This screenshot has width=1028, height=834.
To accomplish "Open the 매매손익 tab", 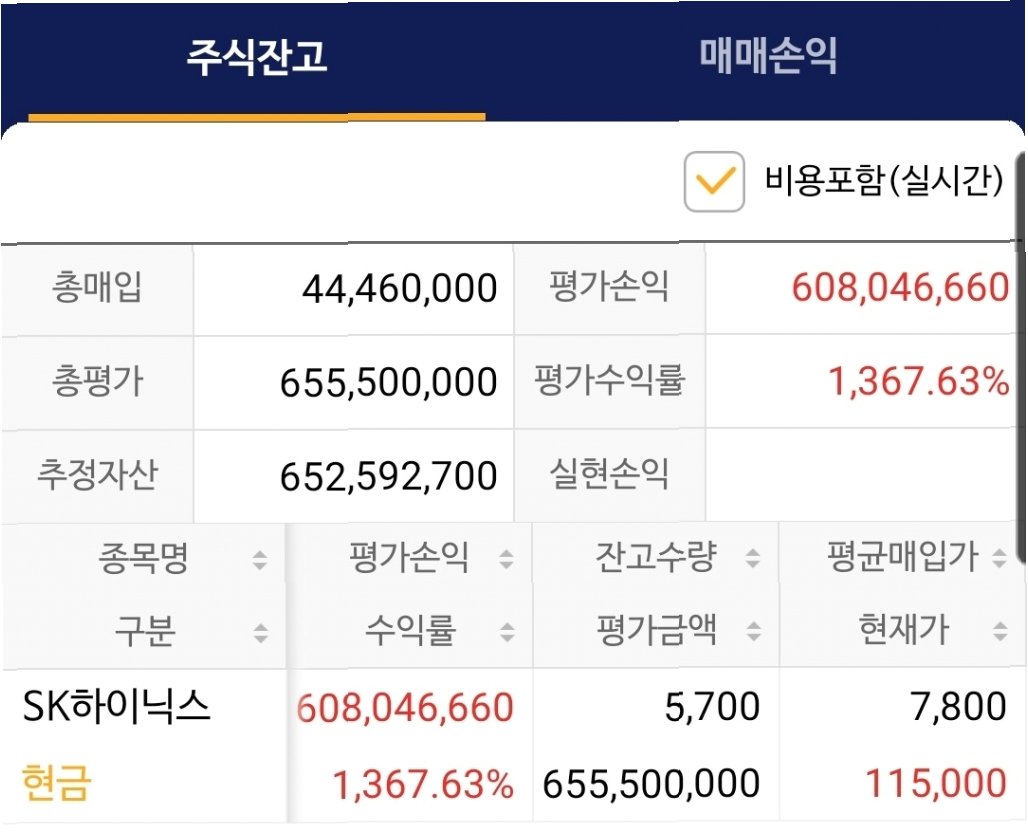I will pyautogui.click(x=768, y=56).
